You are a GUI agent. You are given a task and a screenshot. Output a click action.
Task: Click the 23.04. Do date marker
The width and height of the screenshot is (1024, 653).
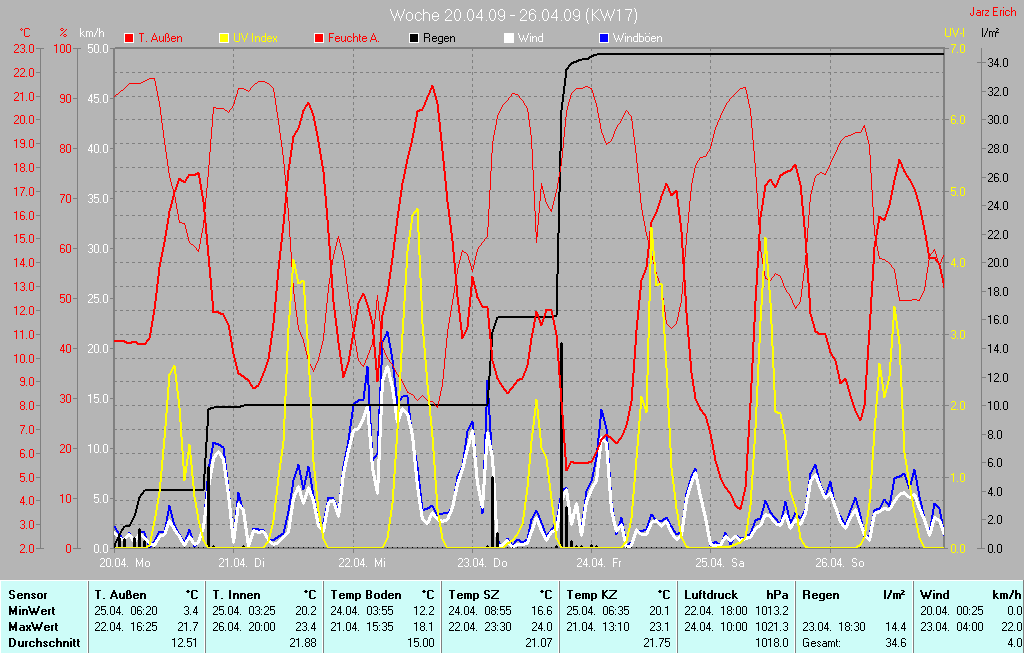click(x=482, y=562)
